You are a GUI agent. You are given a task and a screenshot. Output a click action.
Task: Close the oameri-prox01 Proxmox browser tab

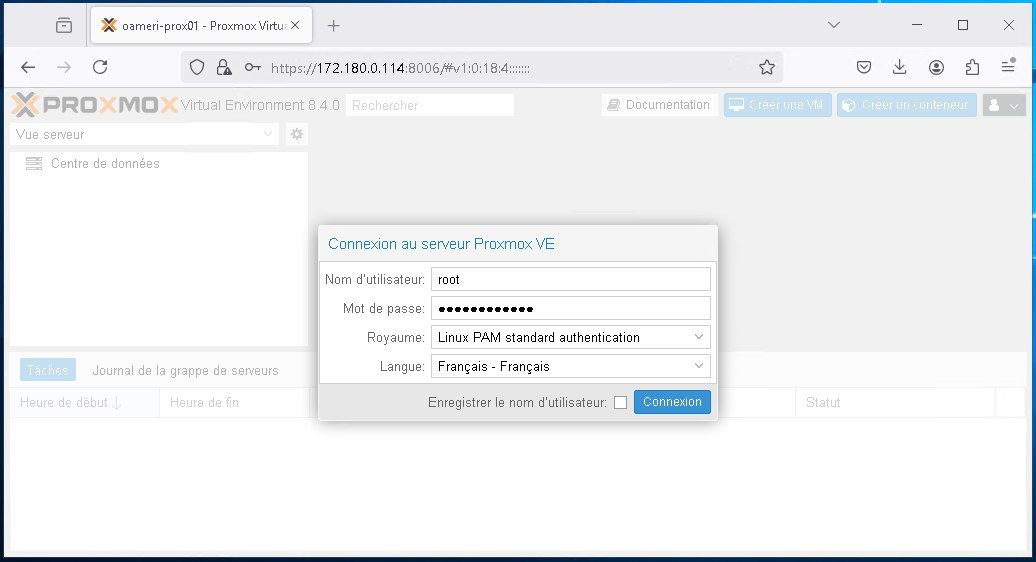click(x=295, y=25)
